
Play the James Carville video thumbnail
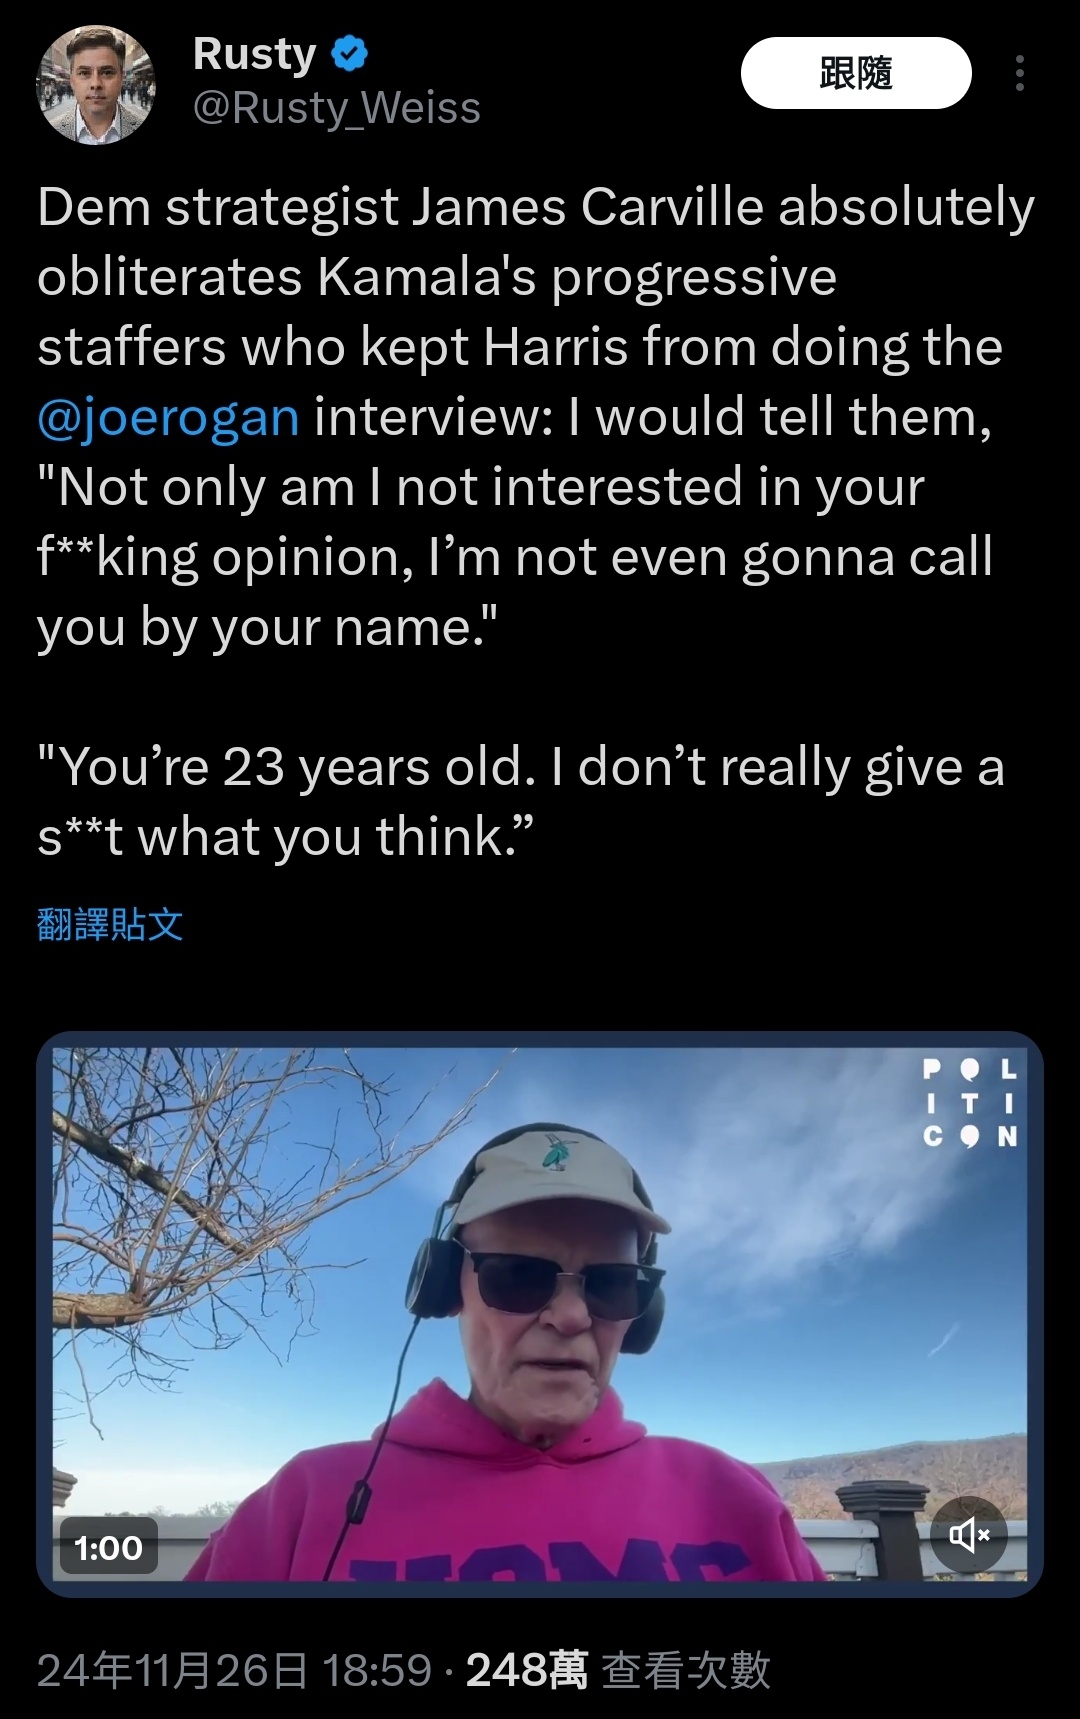click(x=540, y=1313)
